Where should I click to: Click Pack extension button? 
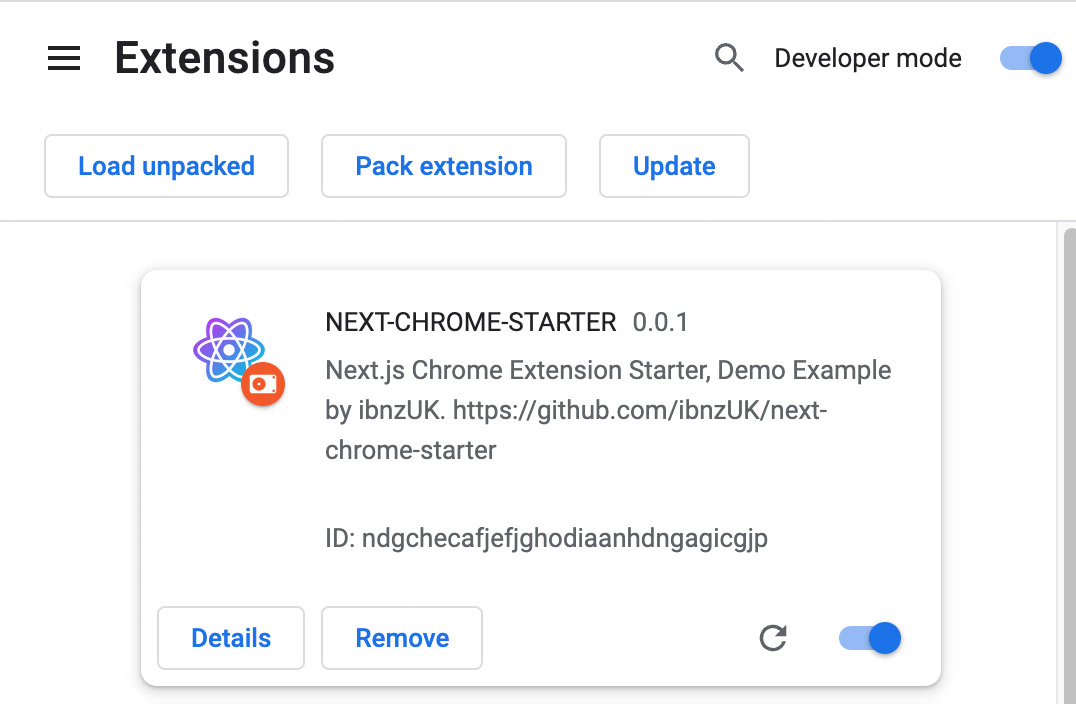444,166
